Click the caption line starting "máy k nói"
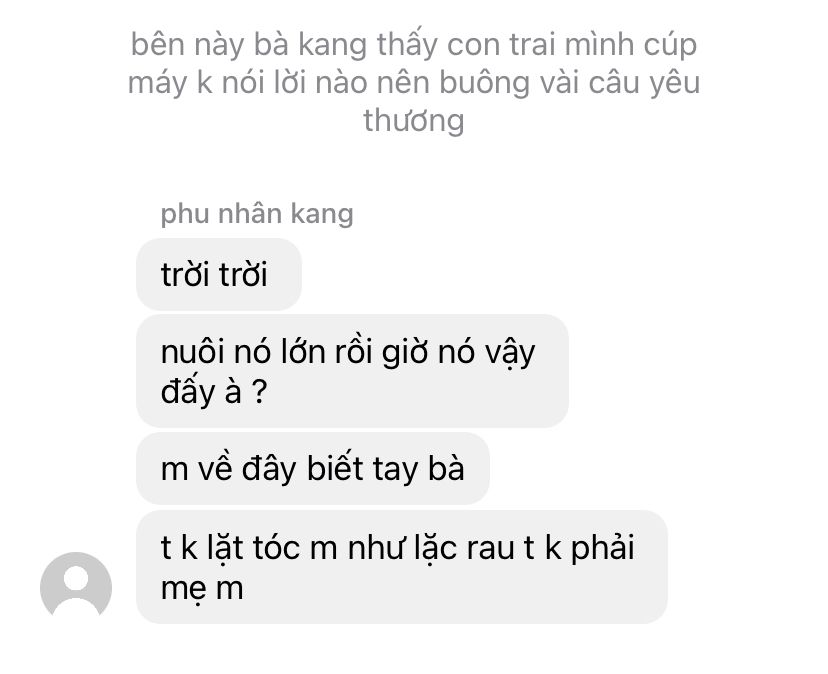The width and height of the screenshot is (828, 674). (x=414, y=83)
